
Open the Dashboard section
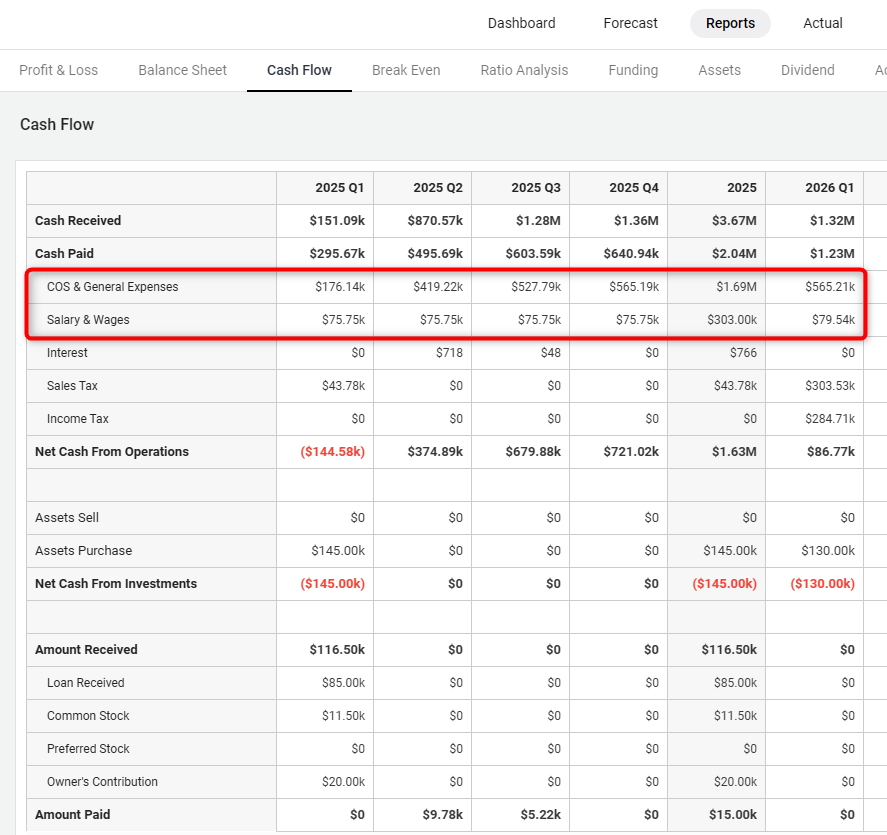point(521,23)
